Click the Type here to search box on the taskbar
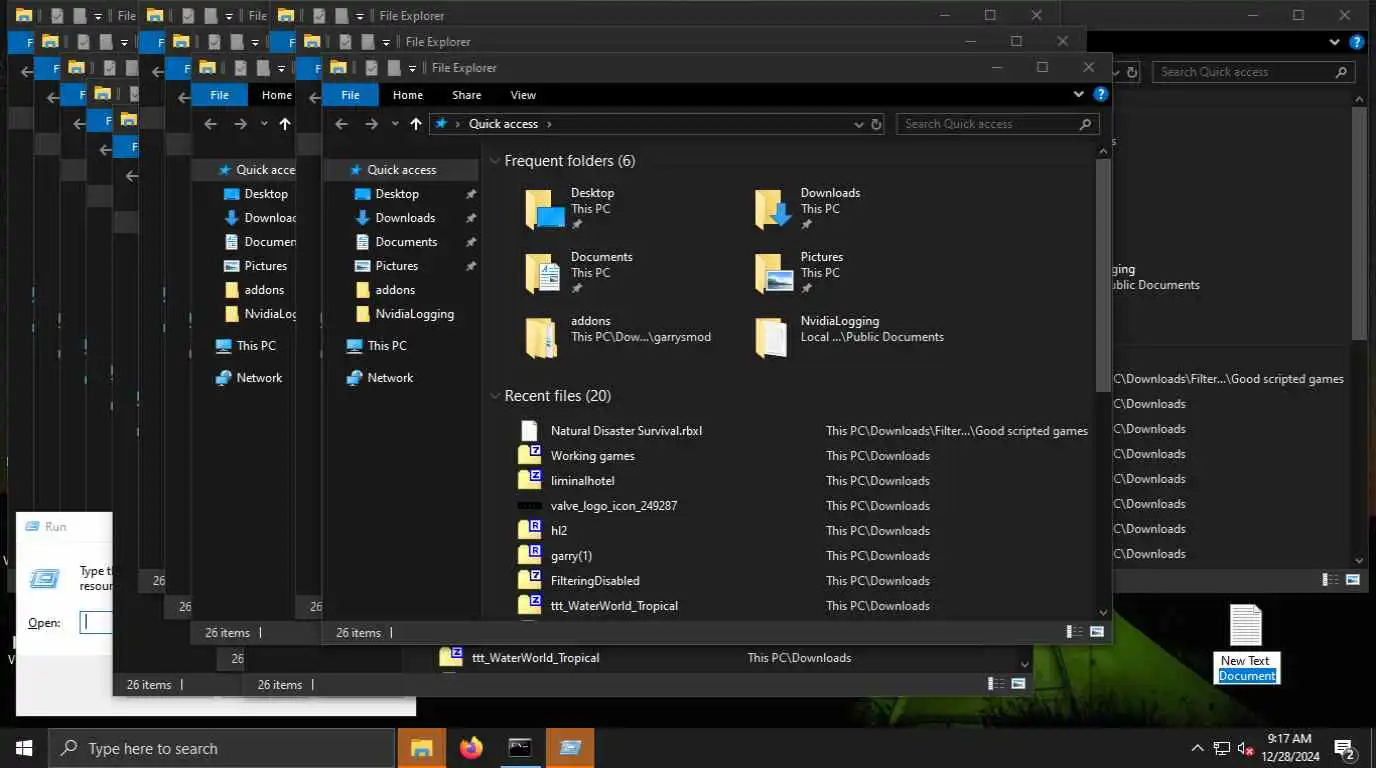The height and width of the screenshot is (768, 1376). pyautogui.click(x=222, y=748)
